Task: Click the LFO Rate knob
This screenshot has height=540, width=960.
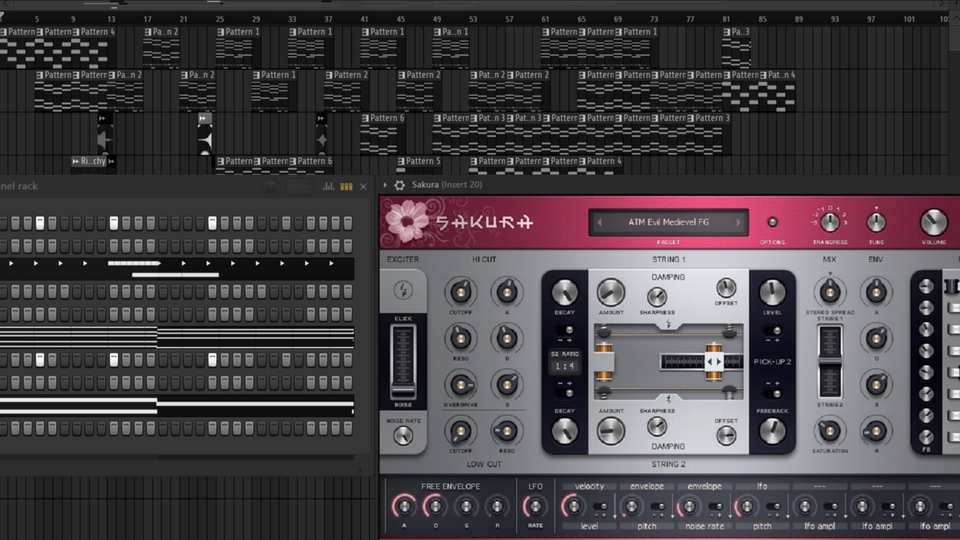Action: pos(535,507)
